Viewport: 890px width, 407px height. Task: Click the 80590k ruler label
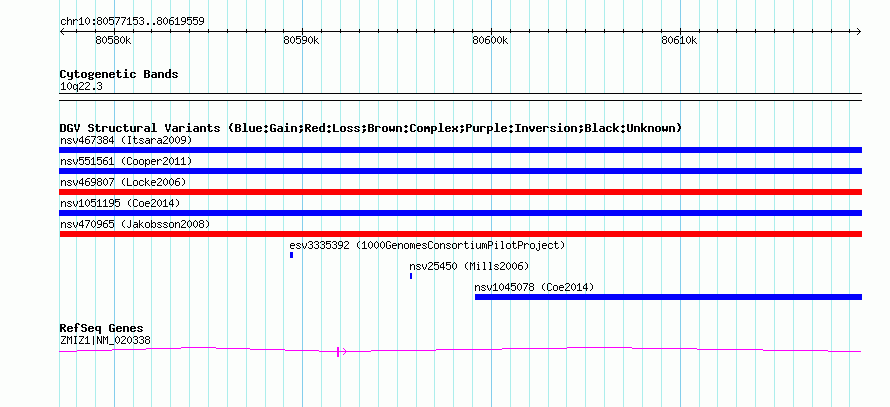[301, 41]
